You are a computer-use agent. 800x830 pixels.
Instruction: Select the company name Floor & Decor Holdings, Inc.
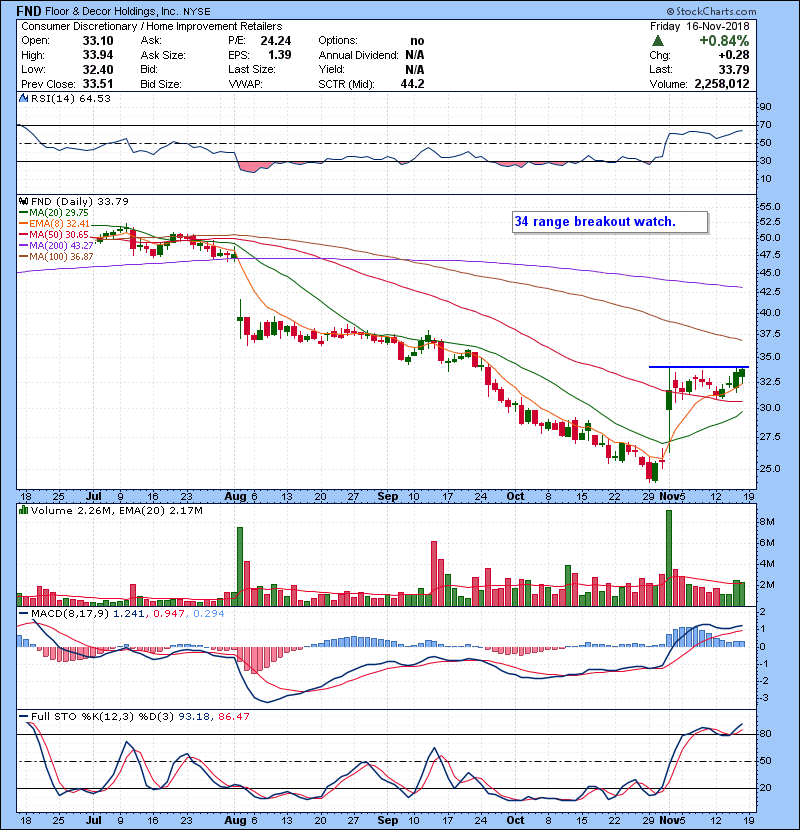tap(112, 11)
